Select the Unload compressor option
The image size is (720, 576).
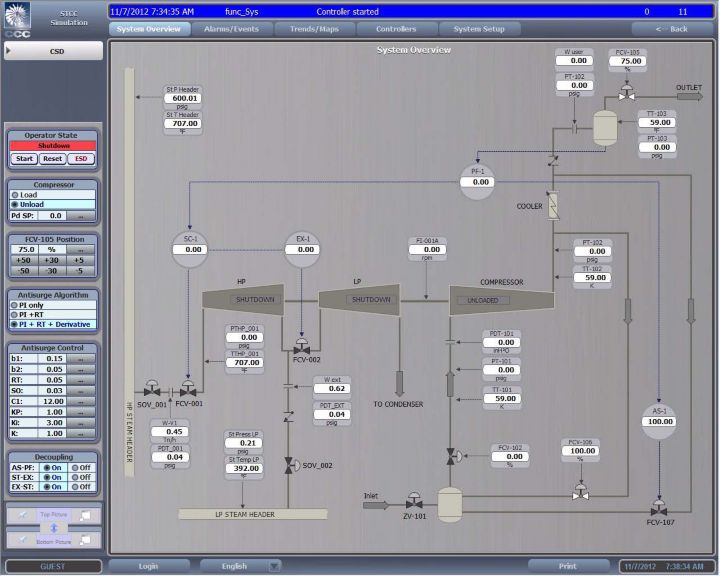[52, 204]
